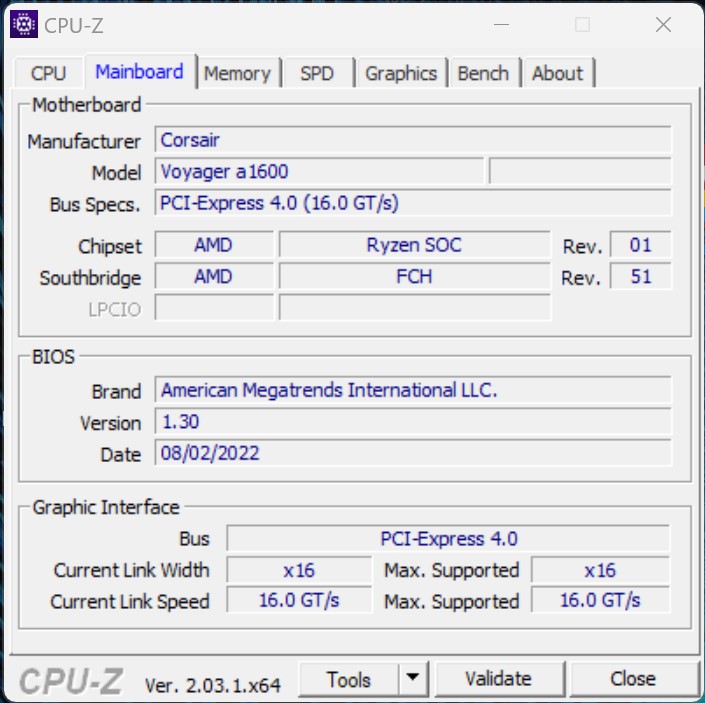The image size is (705, 703).
Task: Click Max. Supported link speed 16.0 GT/s value
Action: (x=600, y=600)
